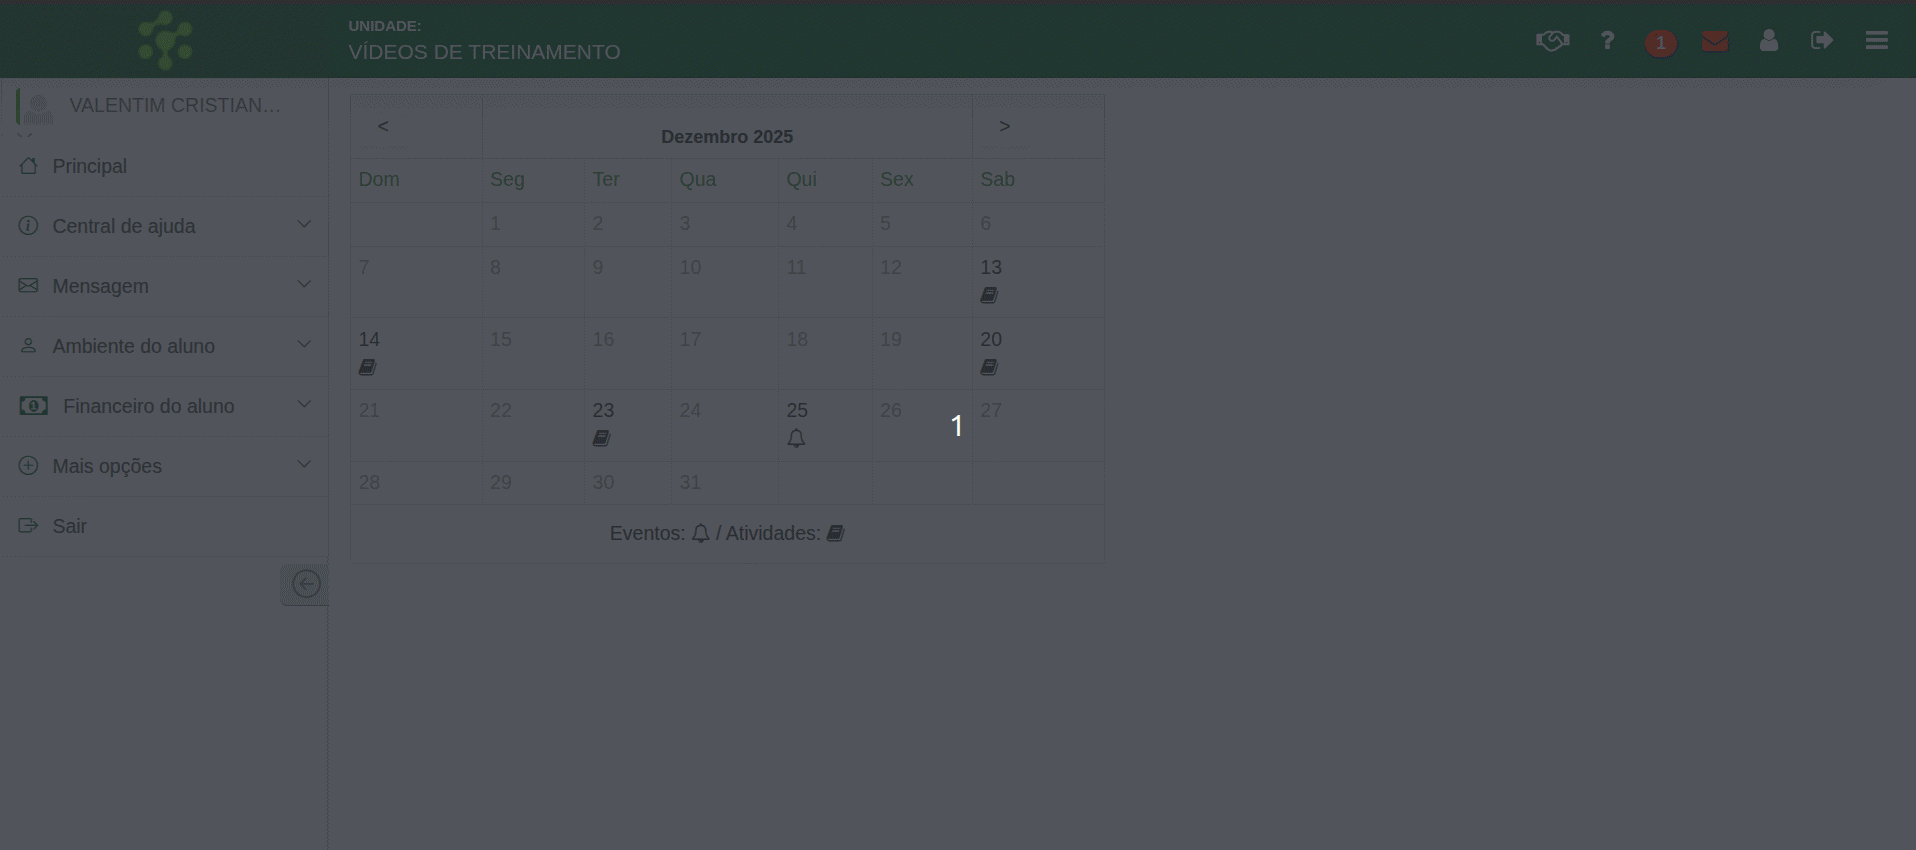Advance to the next month
The width and height of the screenshot is (1916, 850).
coord(1004,126)
